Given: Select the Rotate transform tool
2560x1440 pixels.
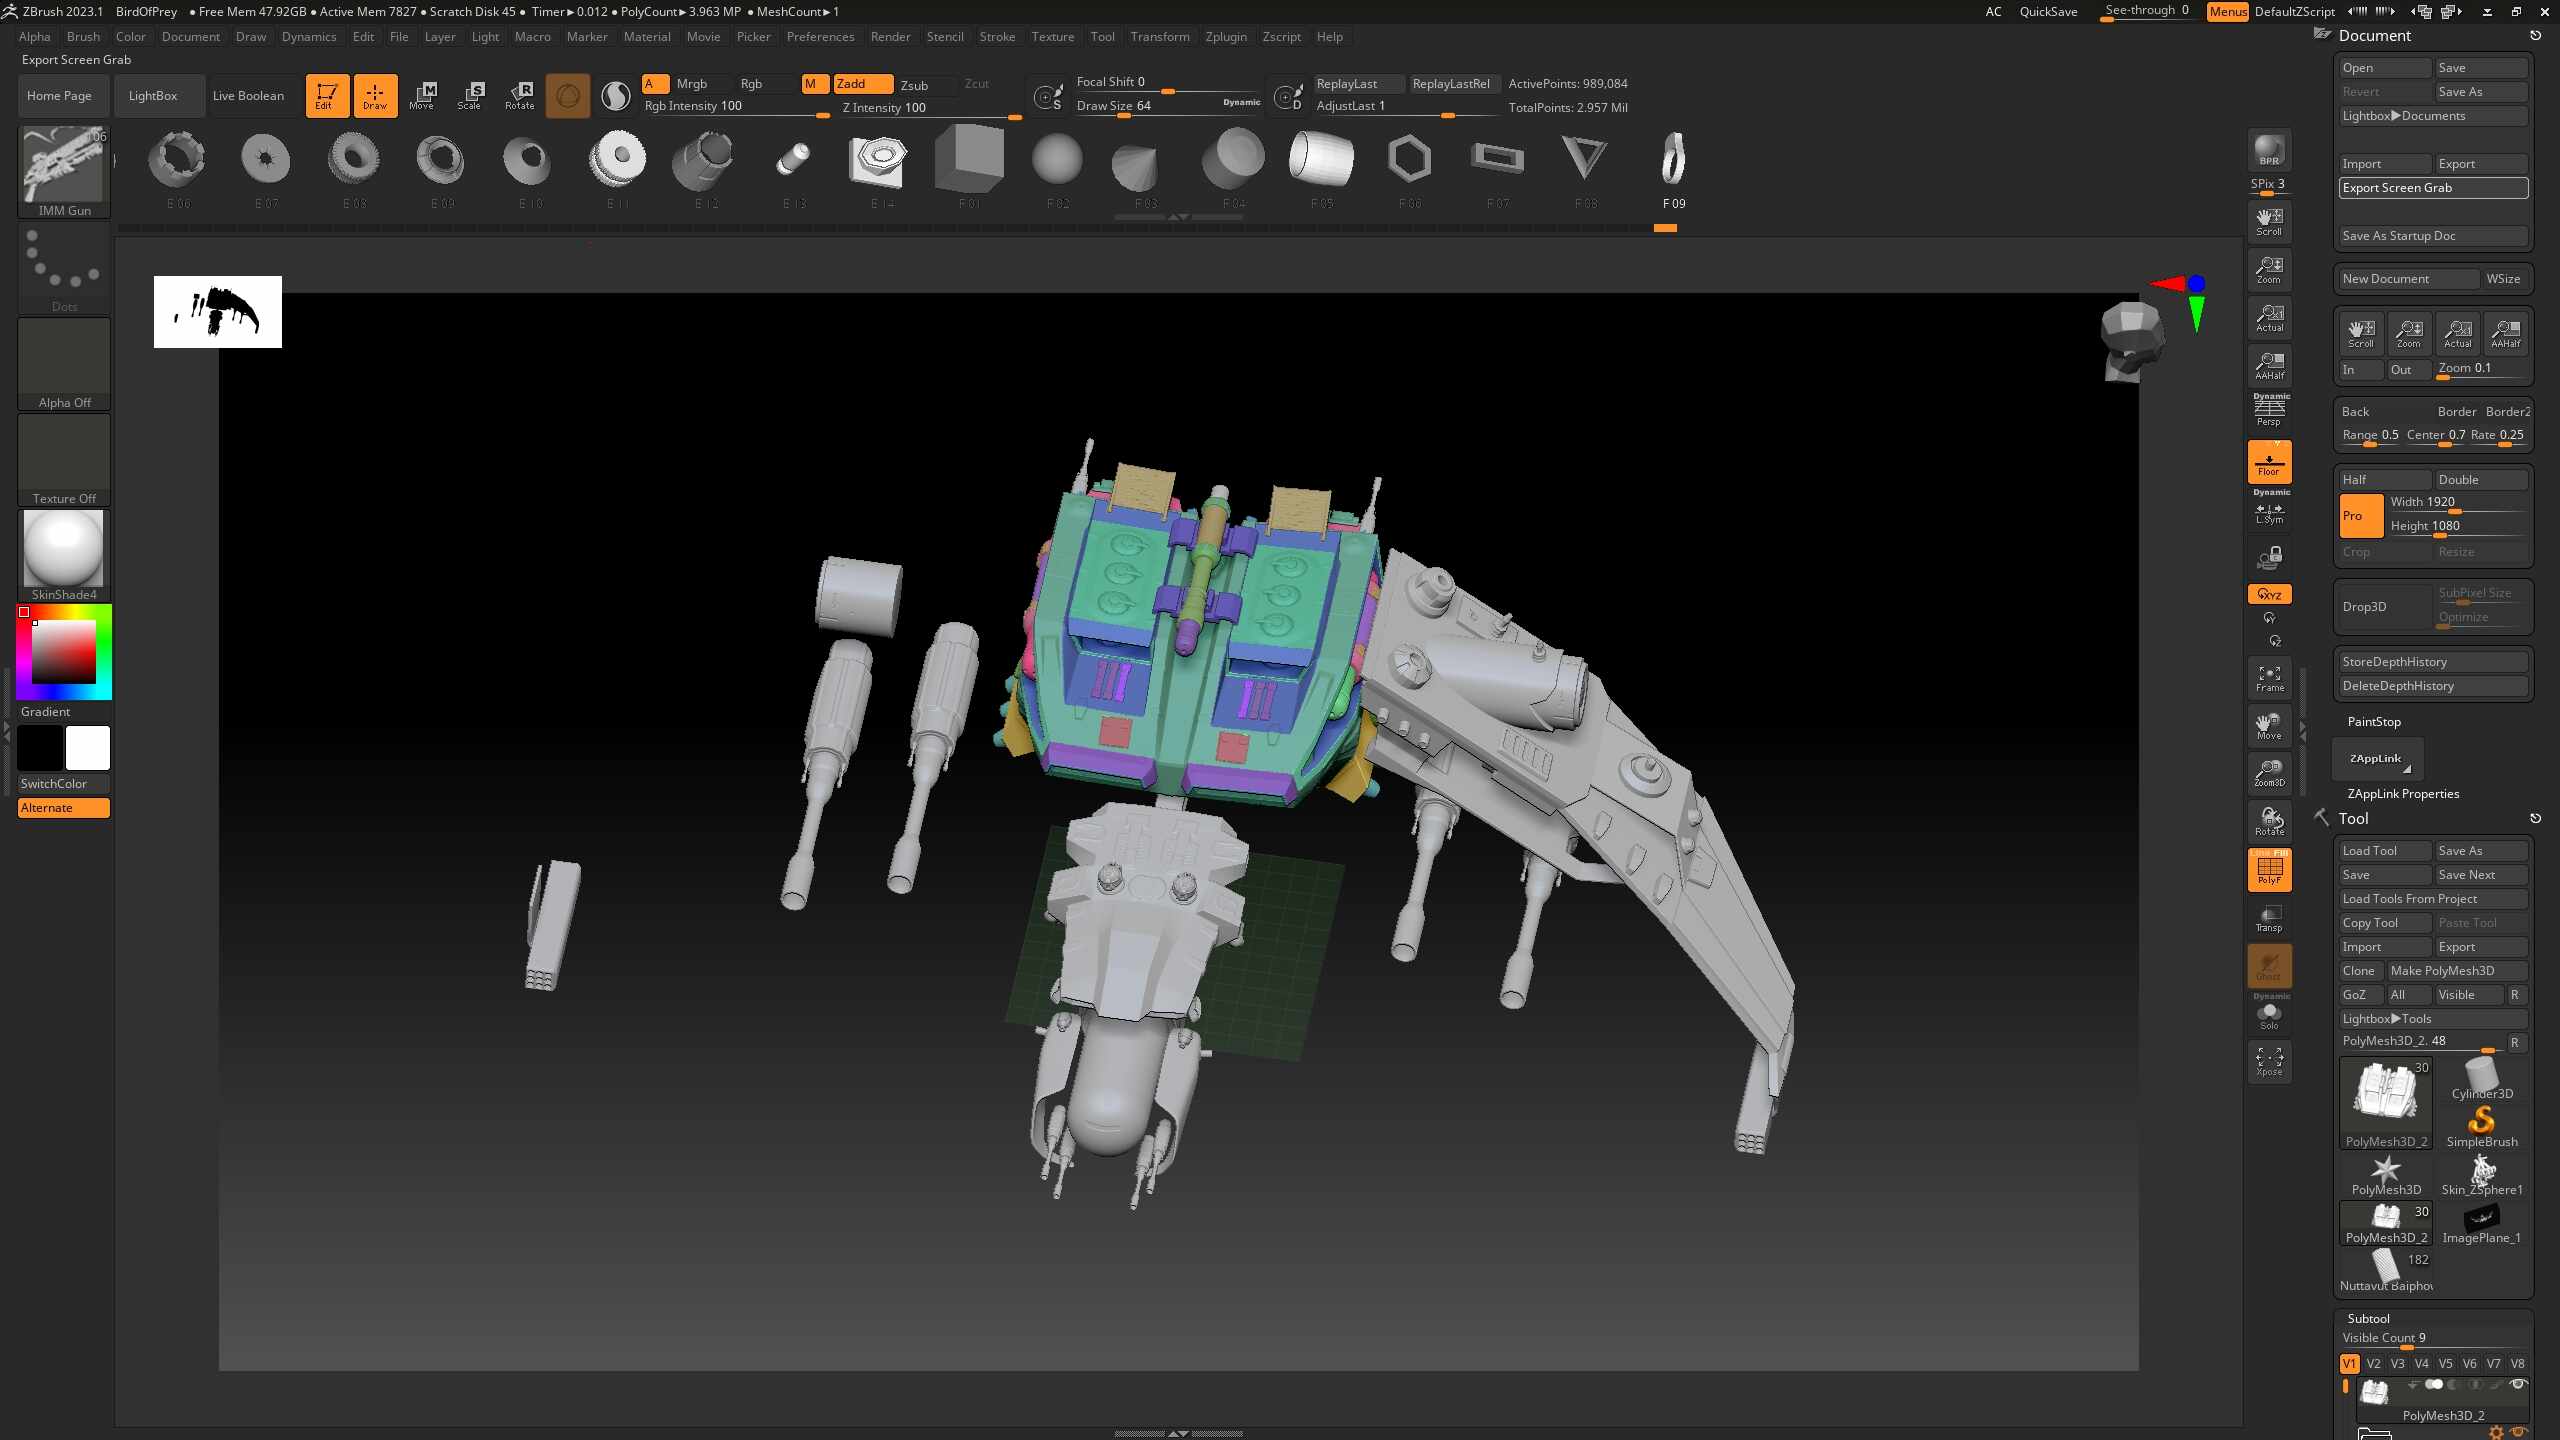Looking at the screenshot, I should [x=519, y=96].
